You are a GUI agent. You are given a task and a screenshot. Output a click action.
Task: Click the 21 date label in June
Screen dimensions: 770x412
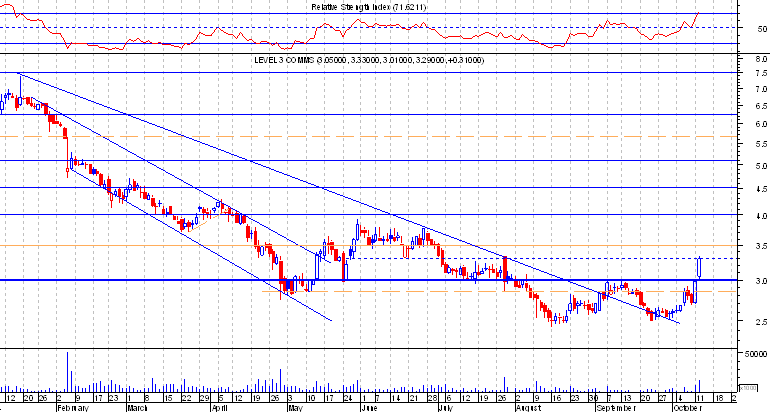[x=413, y=398]
